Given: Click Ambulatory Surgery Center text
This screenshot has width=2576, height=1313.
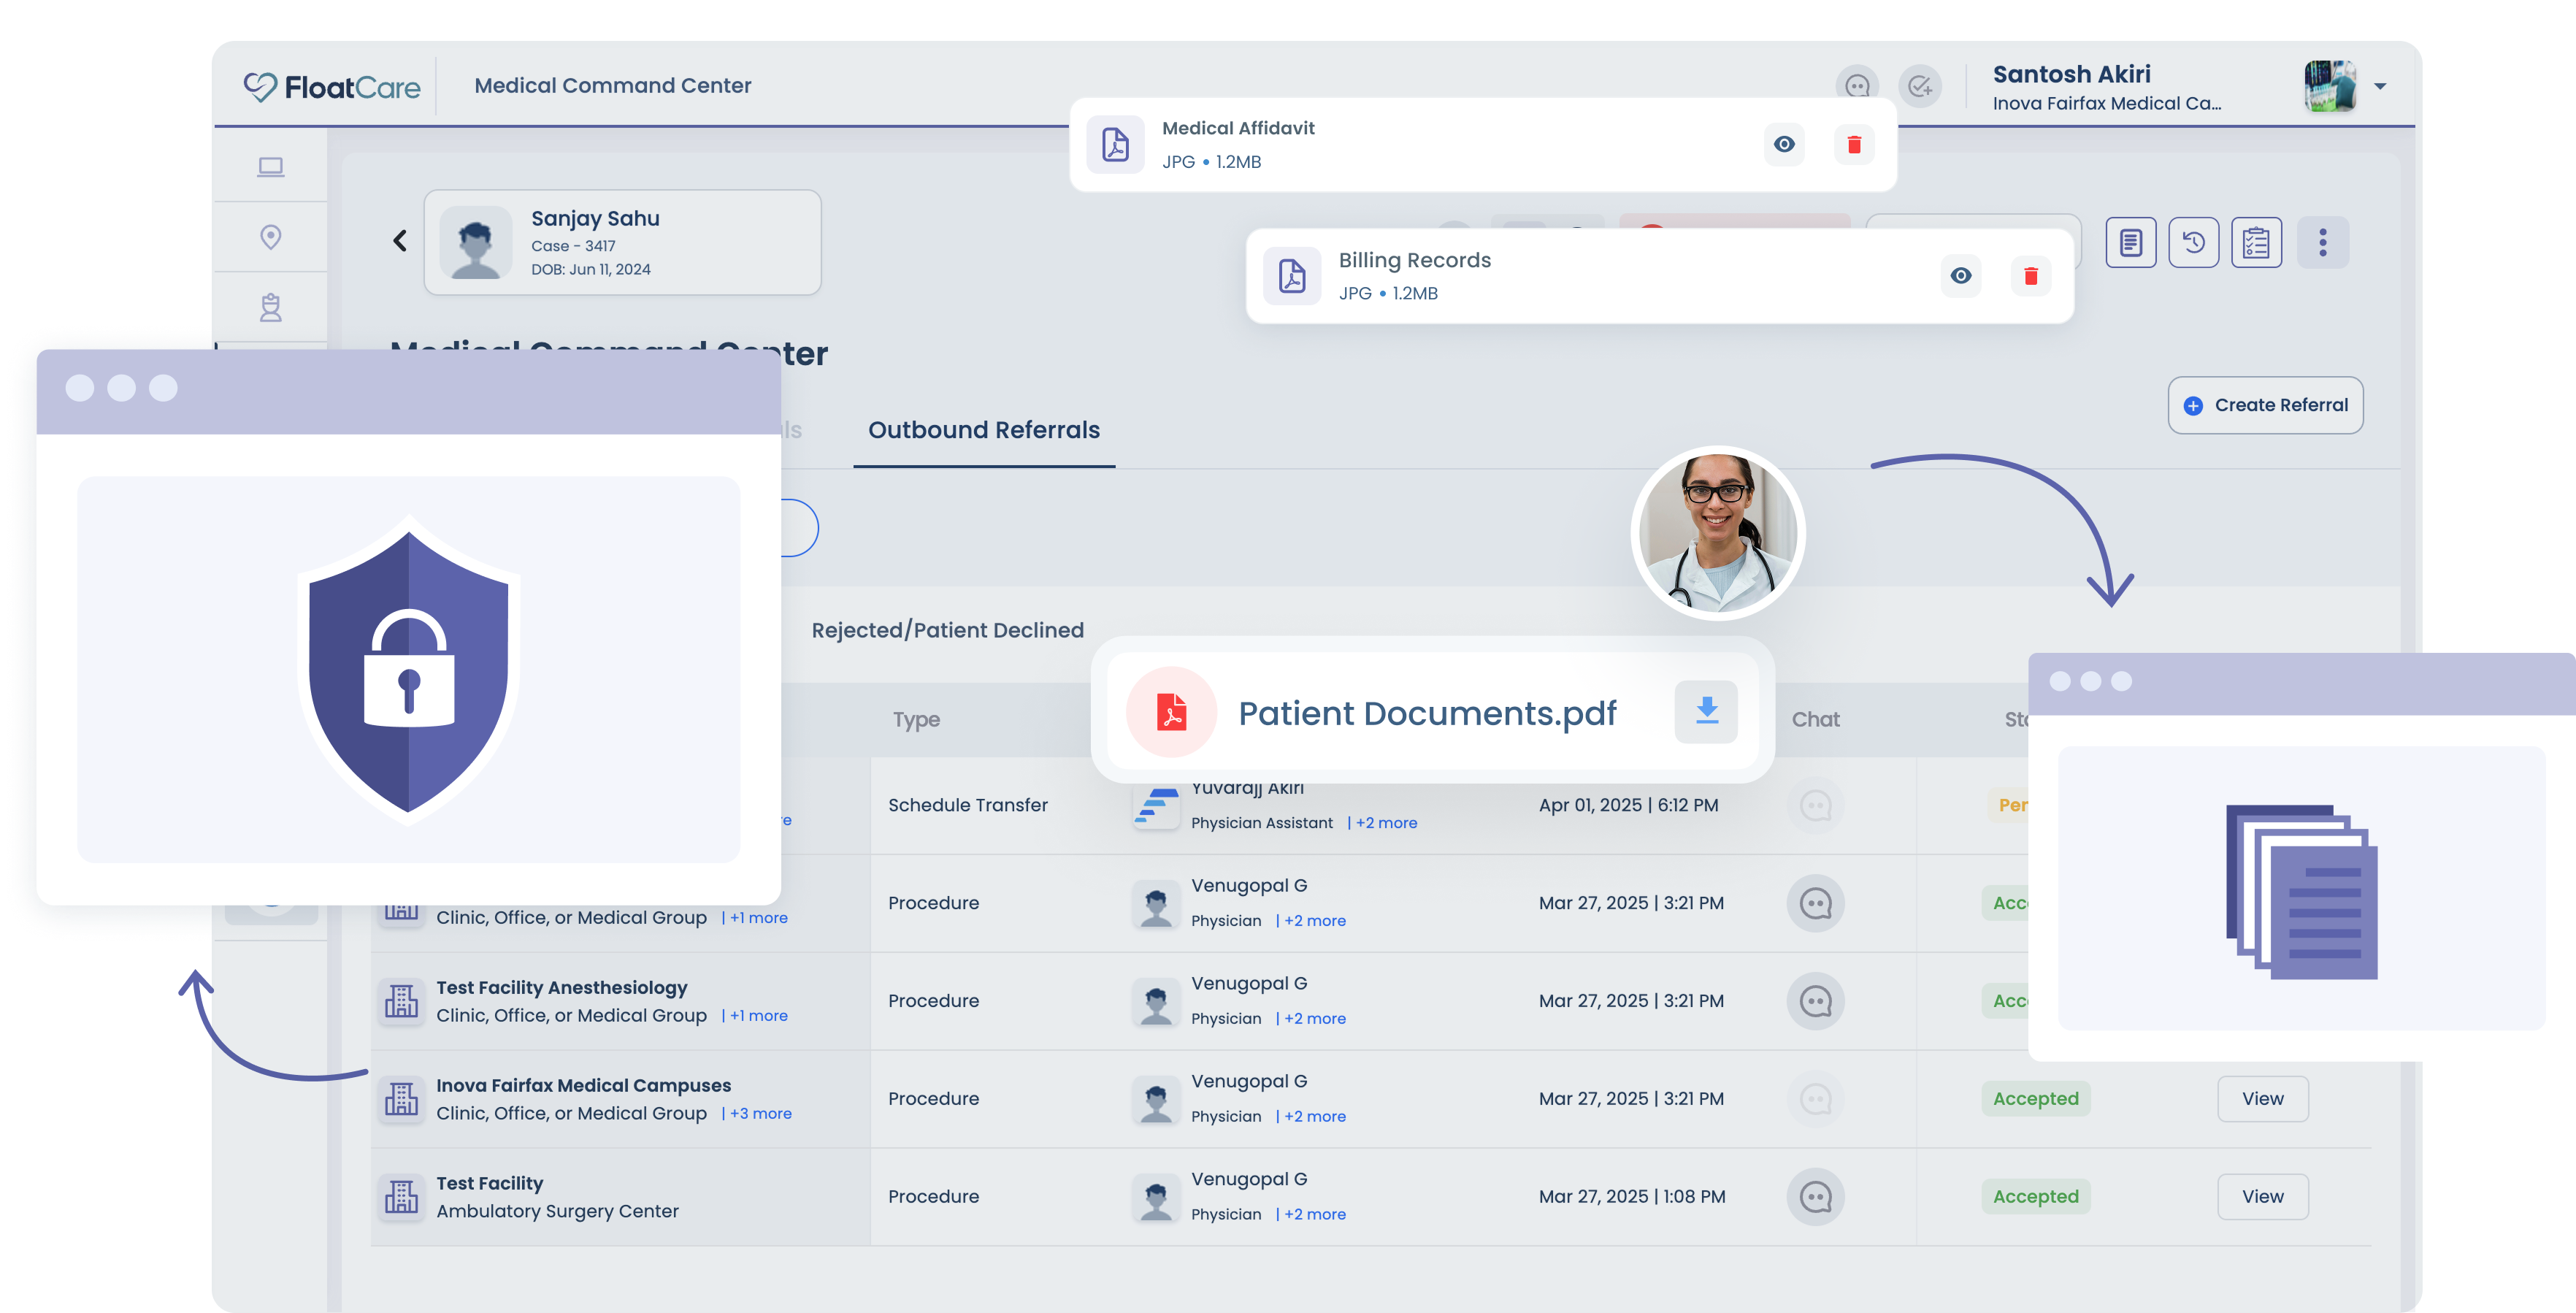Looking at the screenshot, I should coord(557,1212).
